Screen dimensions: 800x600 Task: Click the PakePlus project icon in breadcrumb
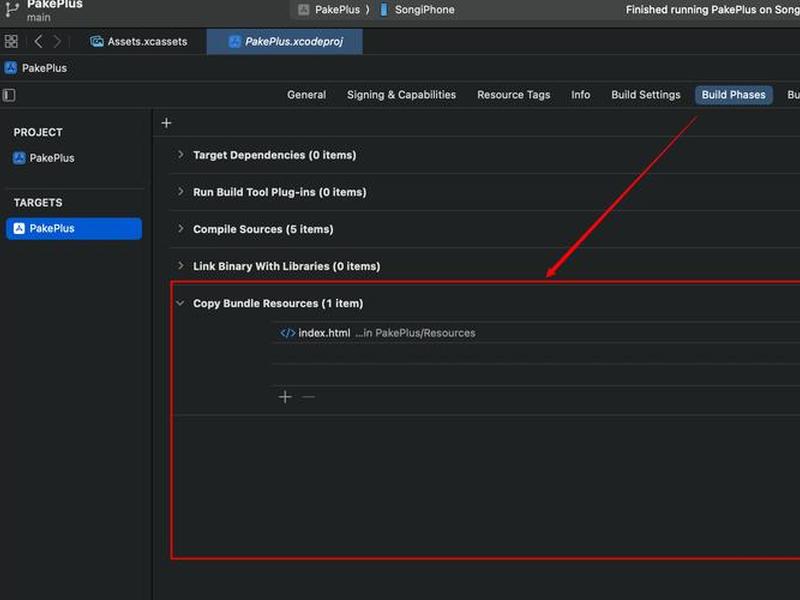(11, 68)
